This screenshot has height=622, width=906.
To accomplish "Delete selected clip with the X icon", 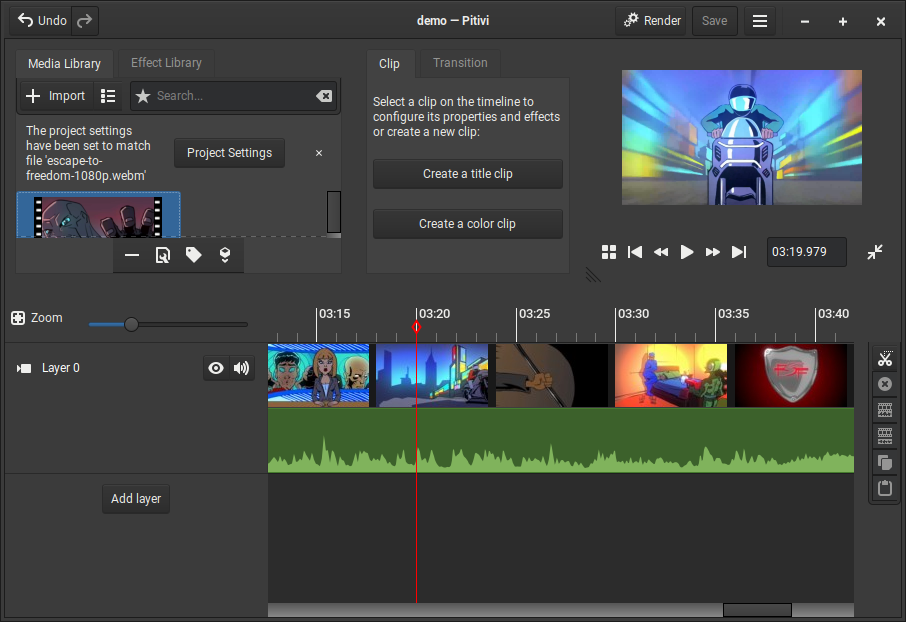I will click(885, 384).
